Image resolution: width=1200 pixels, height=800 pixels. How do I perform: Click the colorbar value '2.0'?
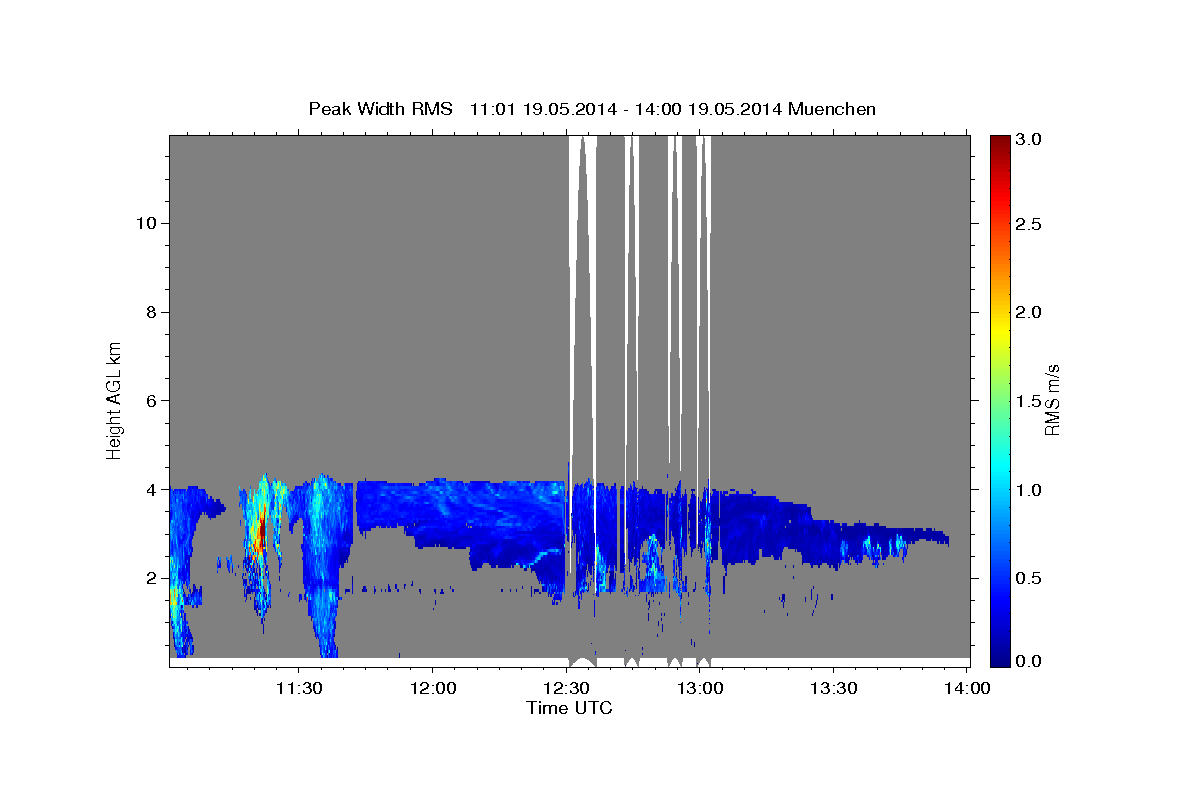(x=1031, y=312)
